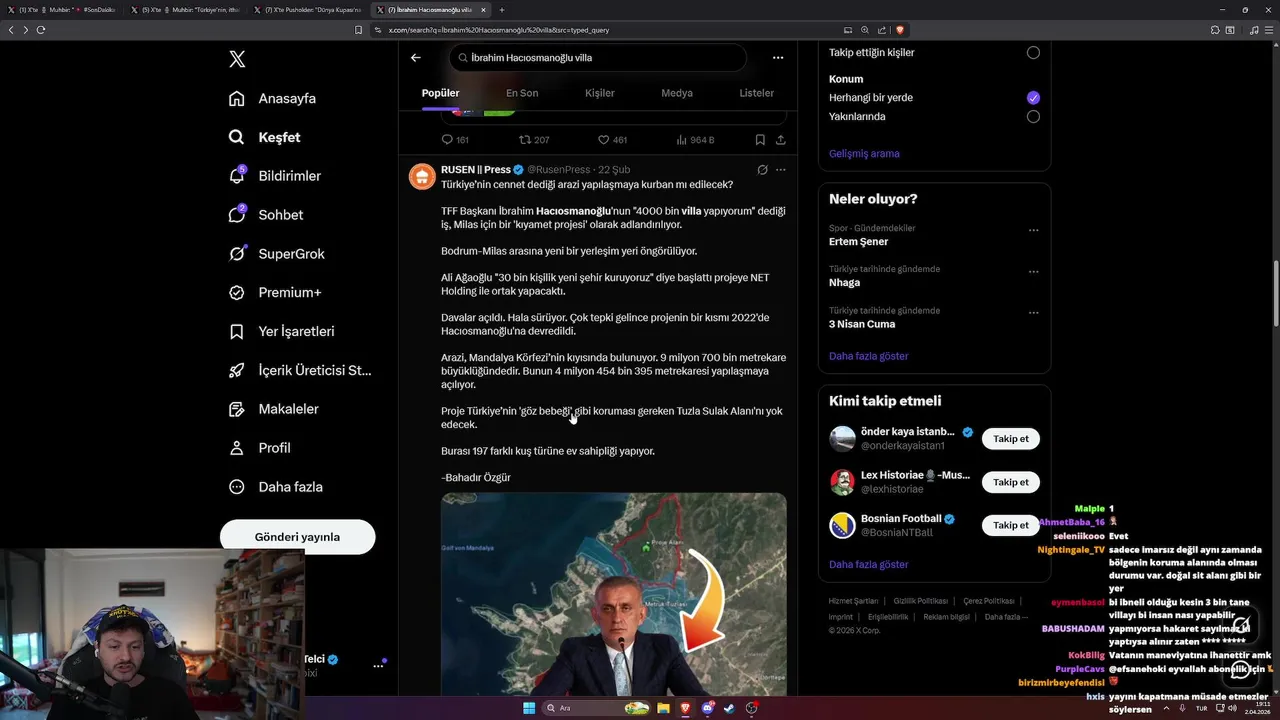Open Ertem Şener trending topic

[x=858, y=242]
